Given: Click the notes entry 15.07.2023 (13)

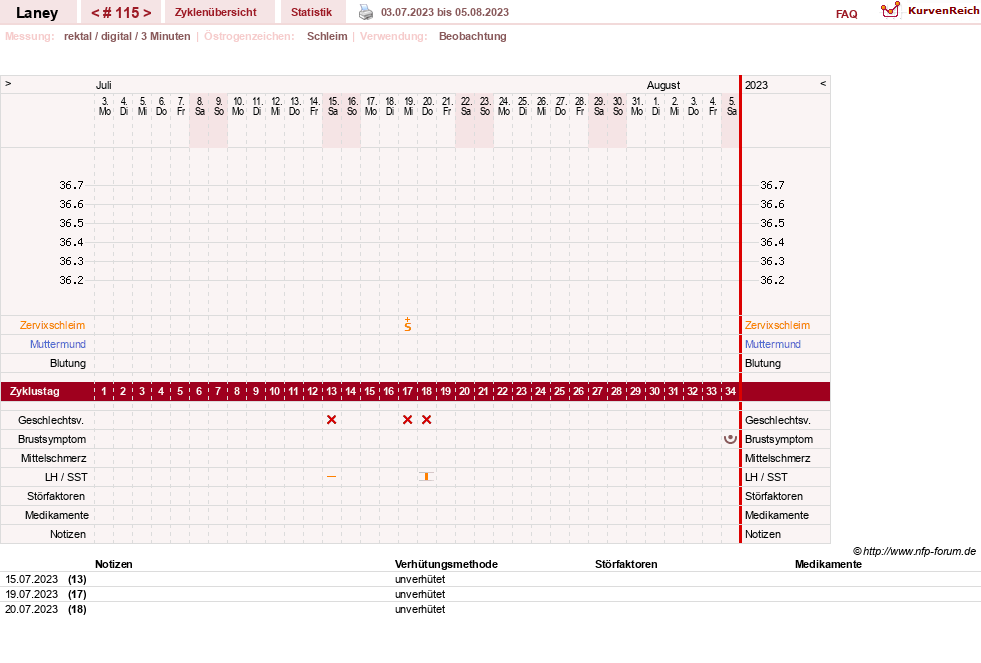Looking at the screenshot, I should click(x=46, y=579).
